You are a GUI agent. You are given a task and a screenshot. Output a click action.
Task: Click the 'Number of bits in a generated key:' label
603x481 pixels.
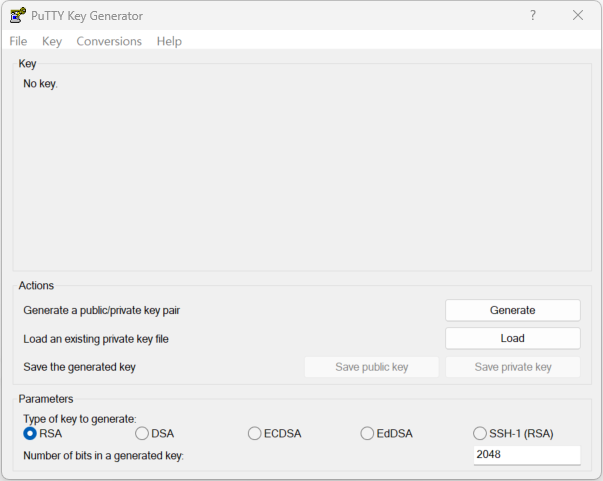pos(103,456)
